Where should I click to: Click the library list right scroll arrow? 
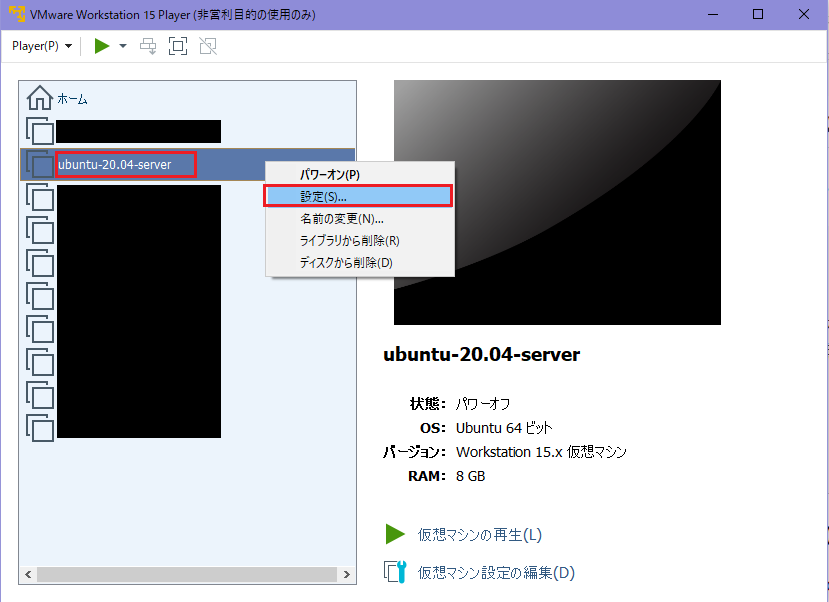(347, 575)
